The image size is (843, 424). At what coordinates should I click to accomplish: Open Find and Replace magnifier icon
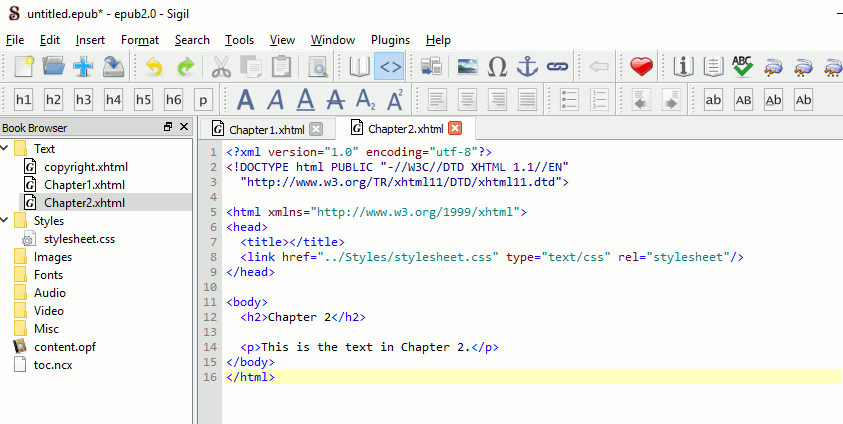[318, 67]
